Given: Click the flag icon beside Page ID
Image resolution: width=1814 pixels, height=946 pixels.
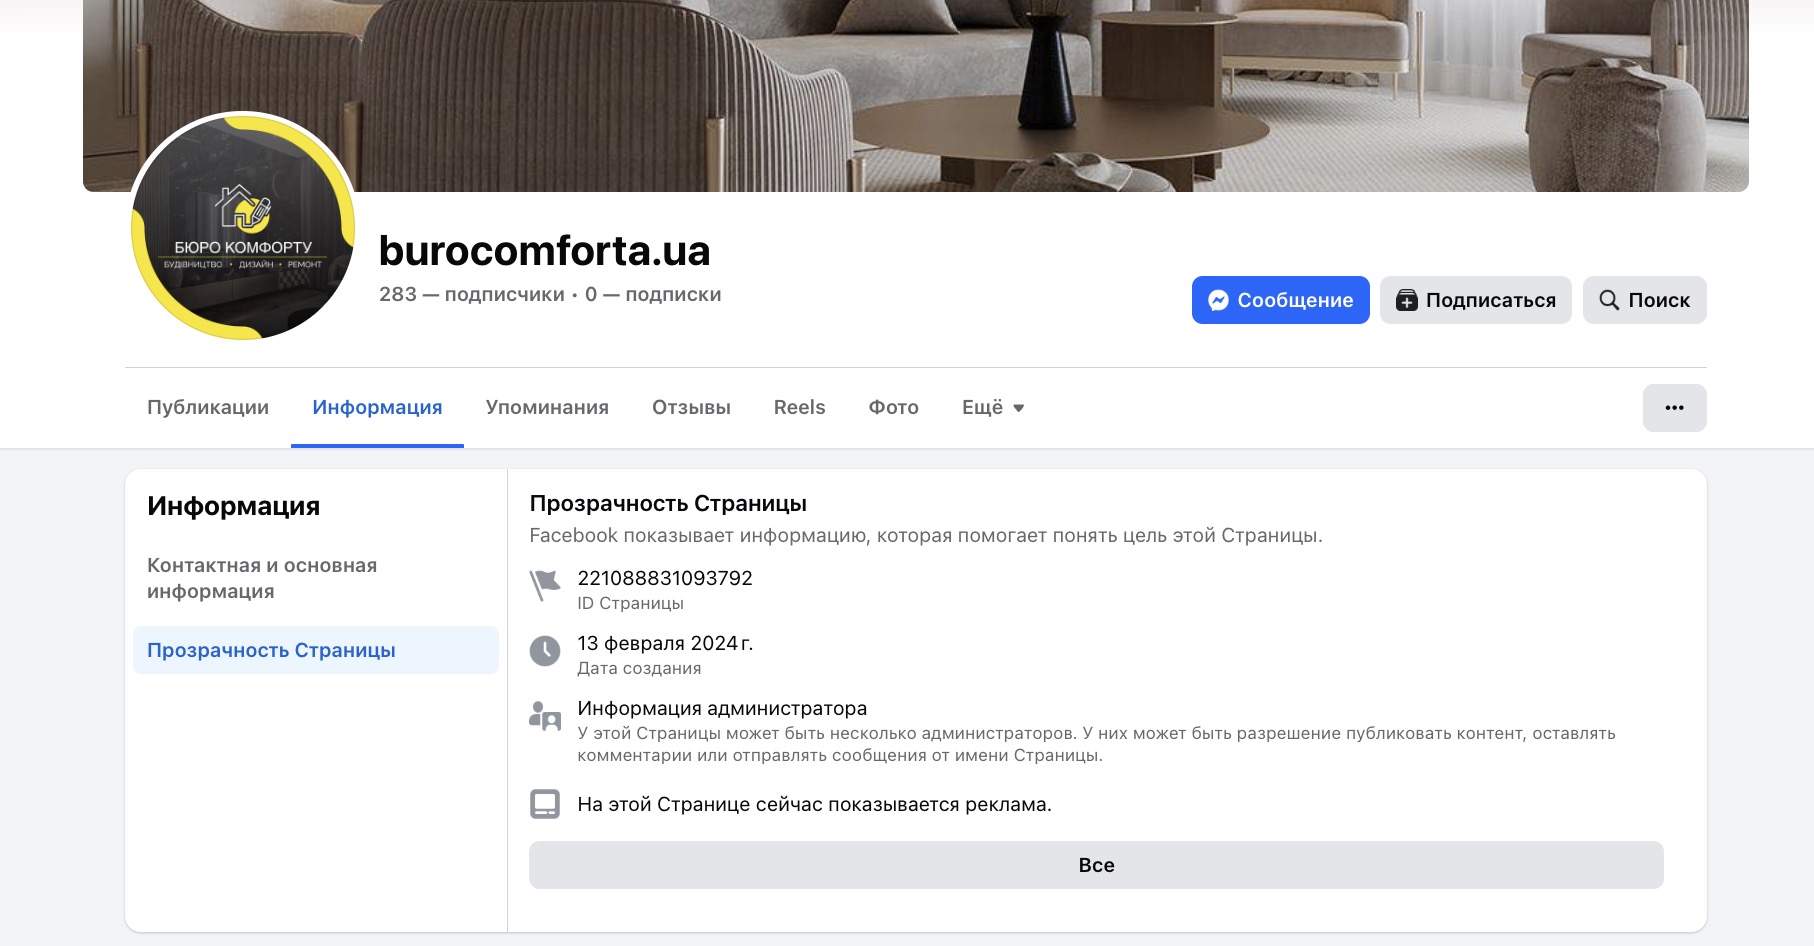Looking at the screenshot, I should 545,585.
